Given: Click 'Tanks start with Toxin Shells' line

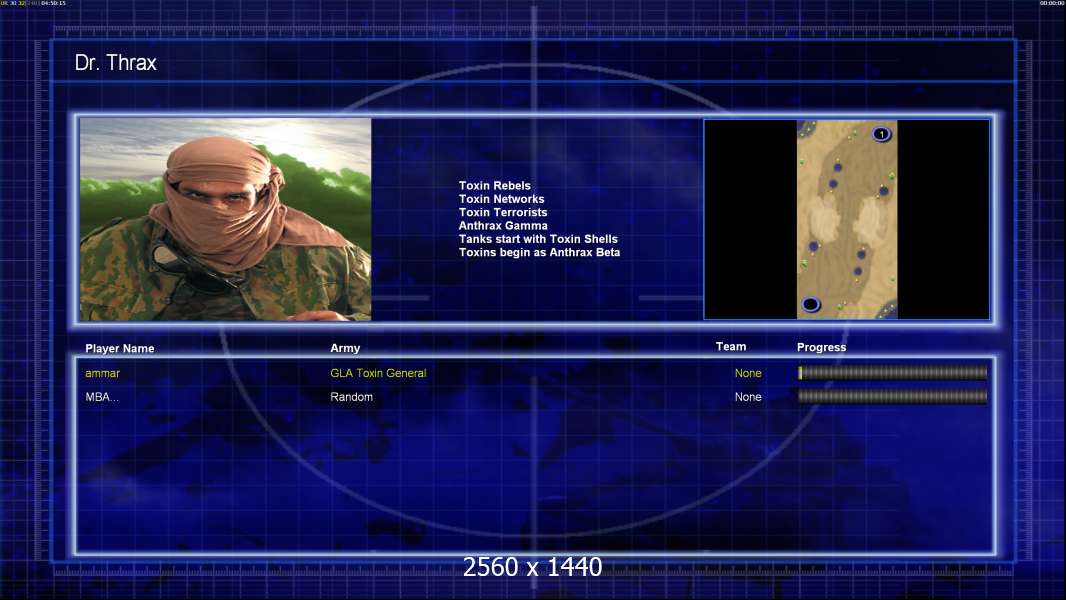Looking at the screenshot, I should point(538,239).
